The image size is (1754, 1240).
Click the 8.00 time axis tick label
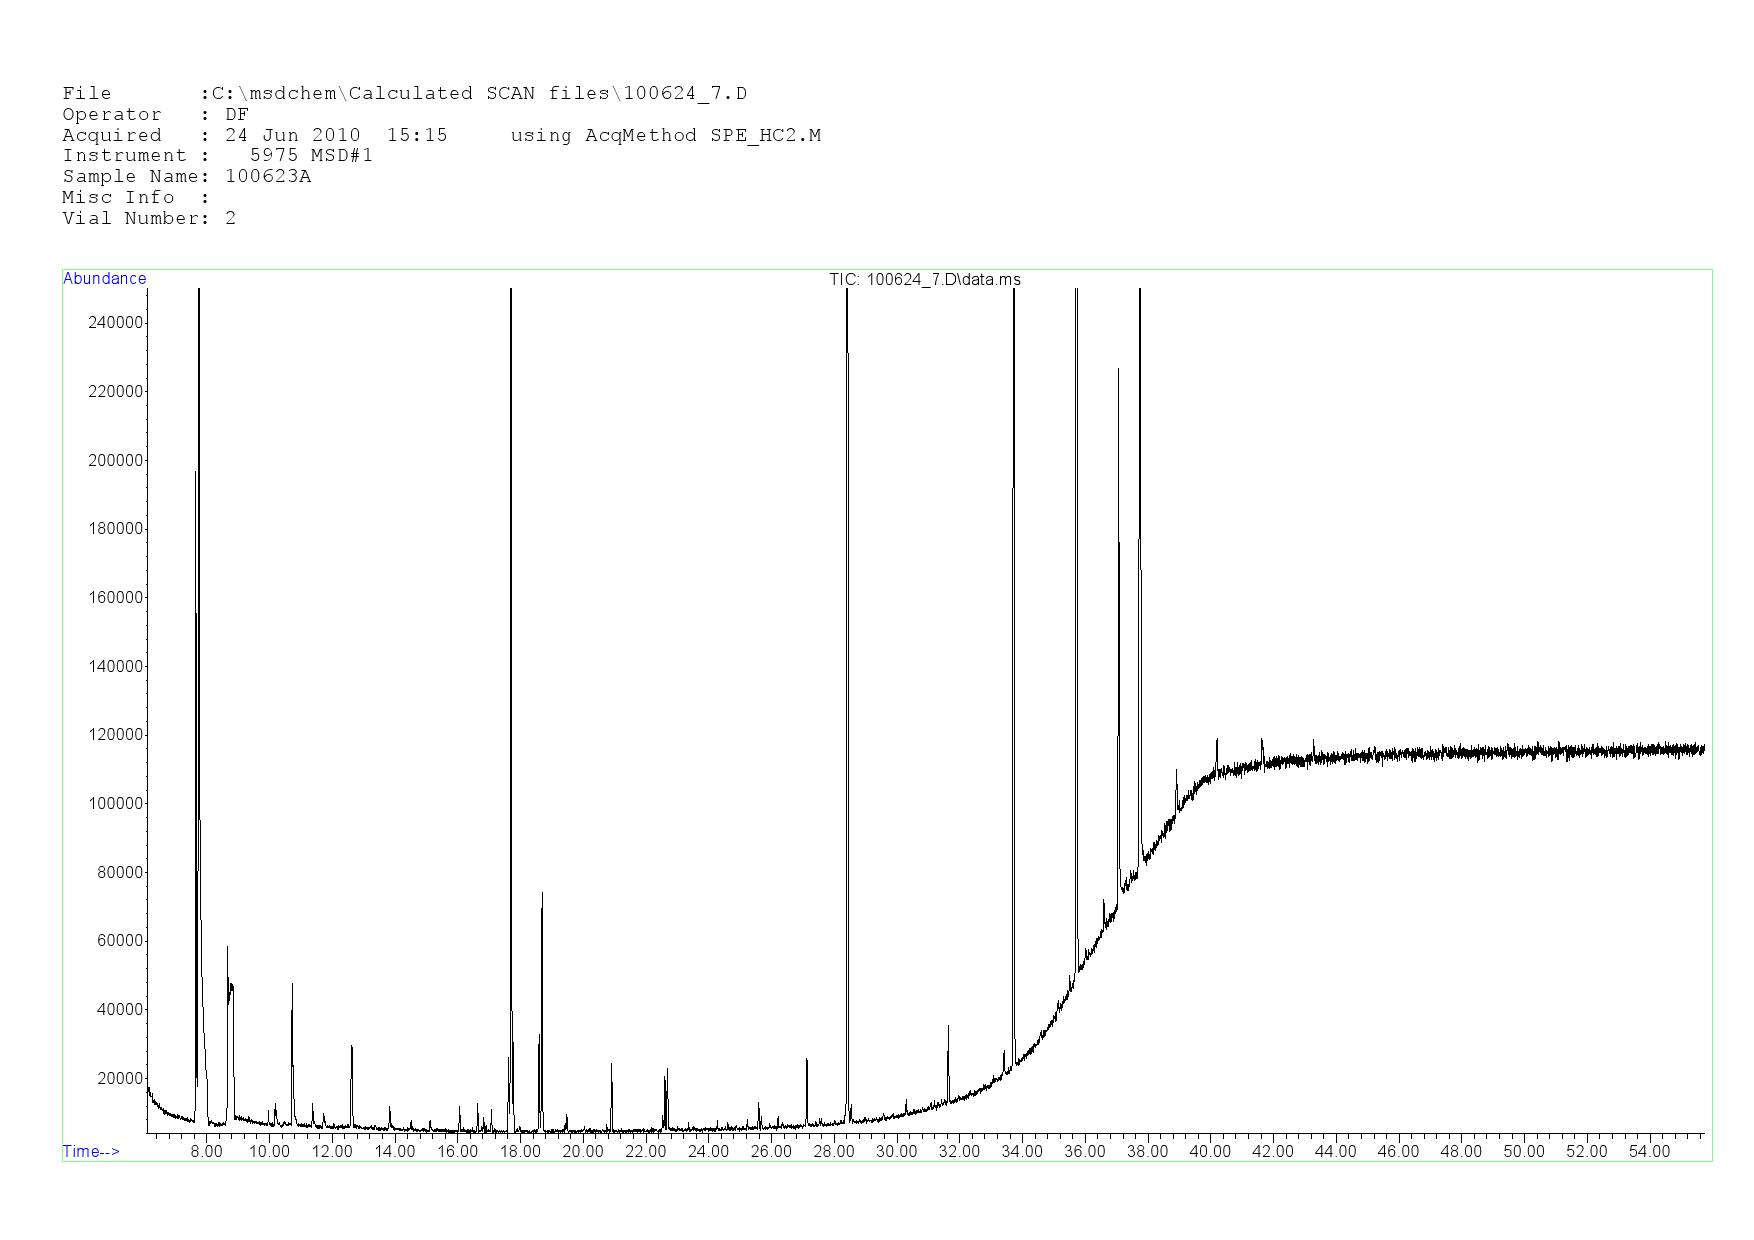[206, 1151]
